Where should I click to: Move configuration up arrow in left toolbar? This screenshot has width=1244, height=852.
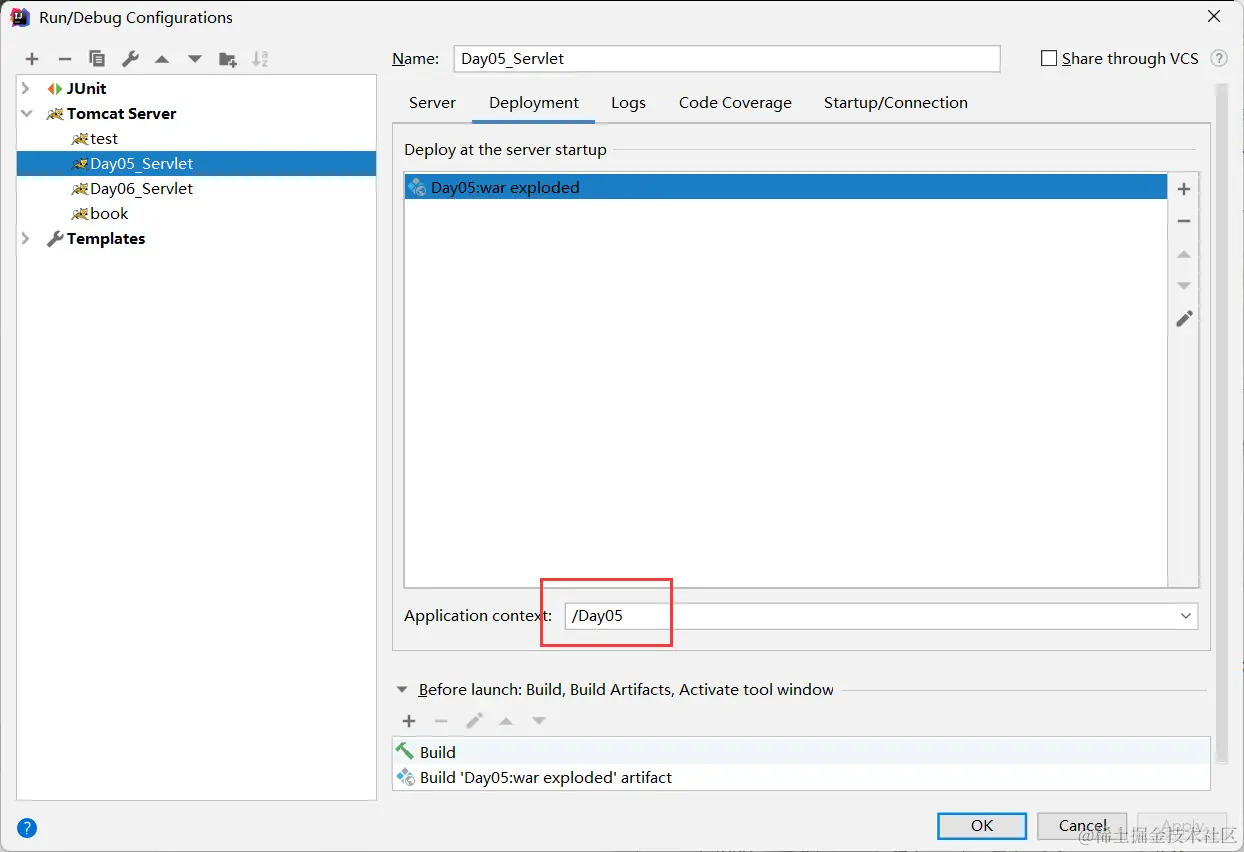[162, 60]
